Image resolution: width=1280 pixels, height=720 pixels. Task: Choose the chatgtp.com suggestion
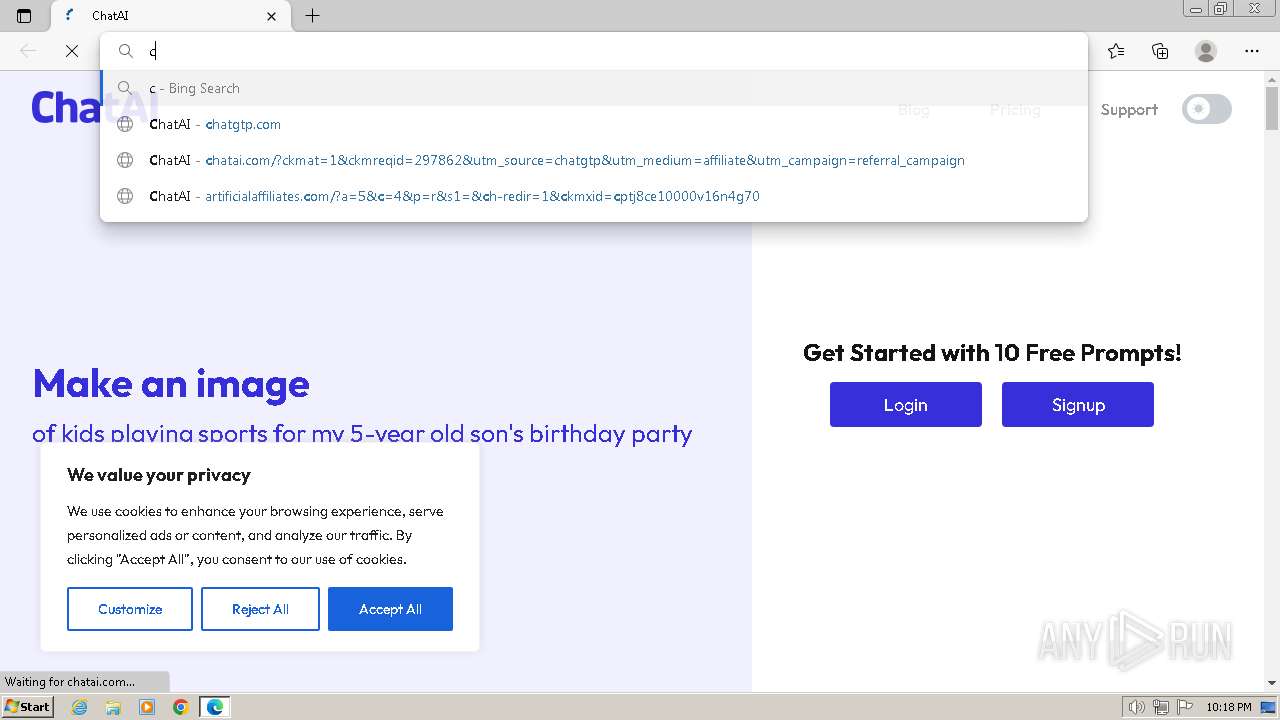(x=594, y=124)
